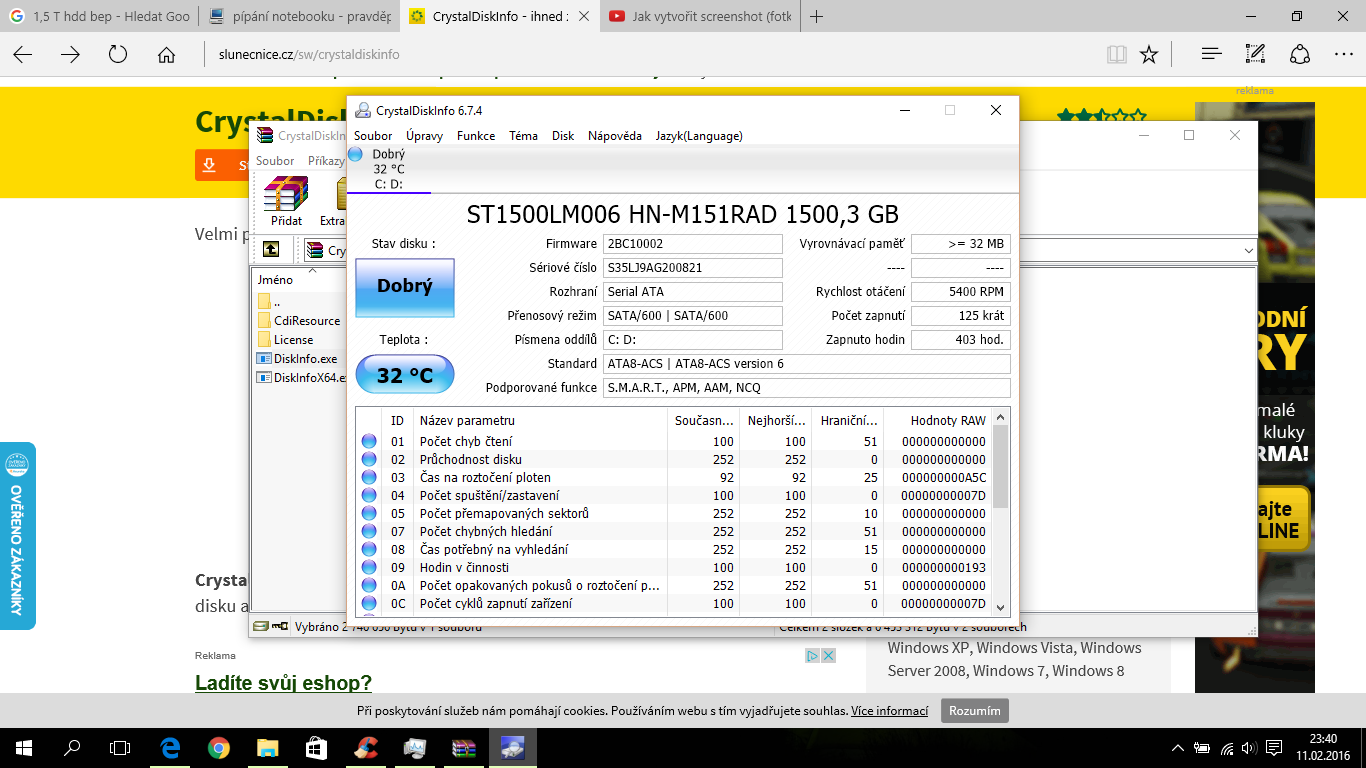Screen dimensions: 1366x768
Task: Open a new browser tab
Action: 817,16
